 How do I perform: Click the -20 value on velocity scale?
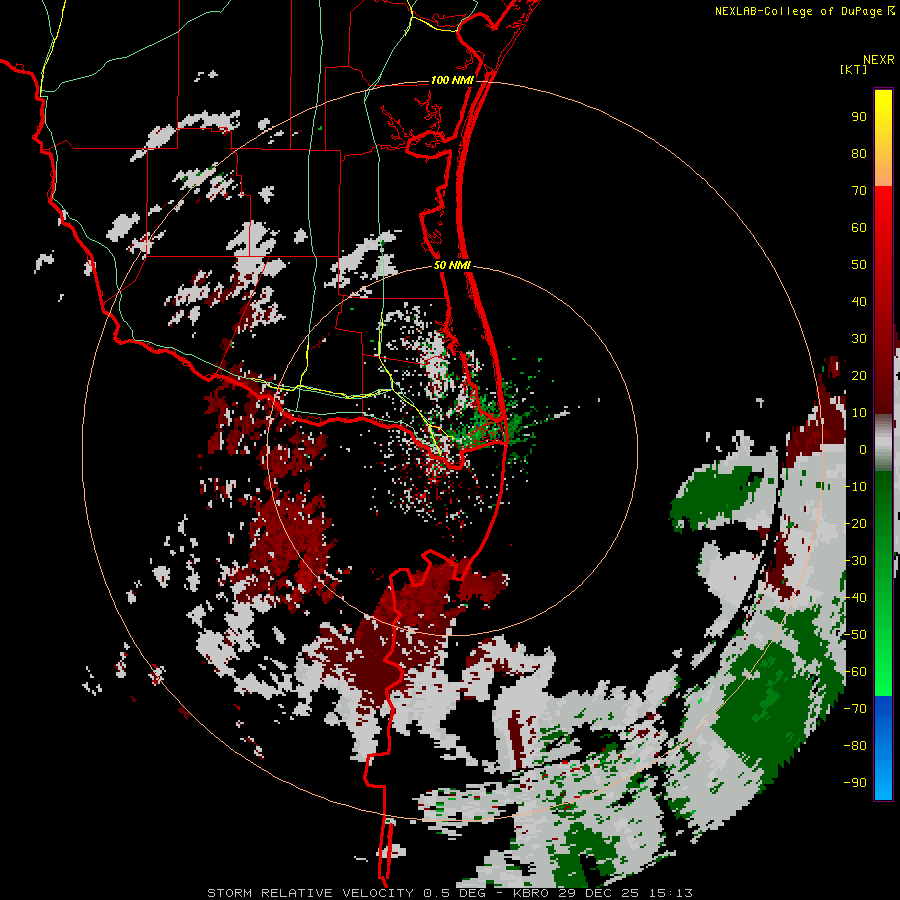855,524
